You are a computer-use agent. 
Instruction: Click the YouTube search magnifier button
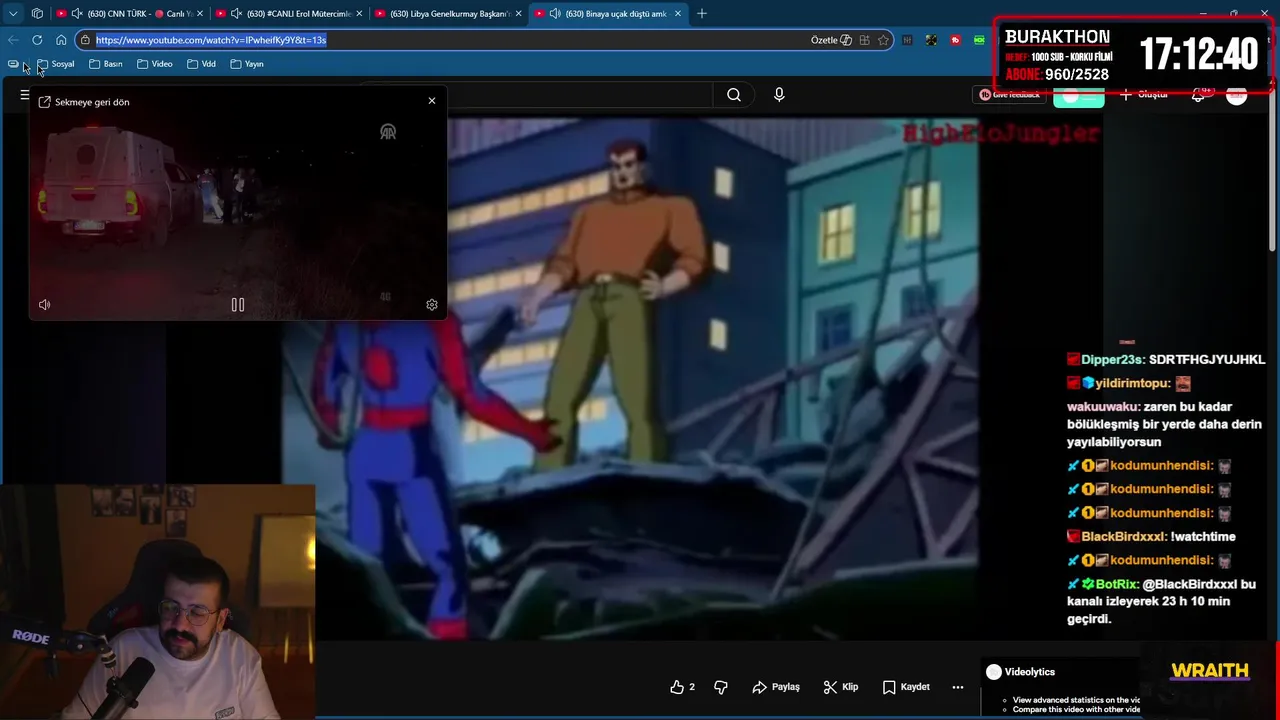(734, 95)
